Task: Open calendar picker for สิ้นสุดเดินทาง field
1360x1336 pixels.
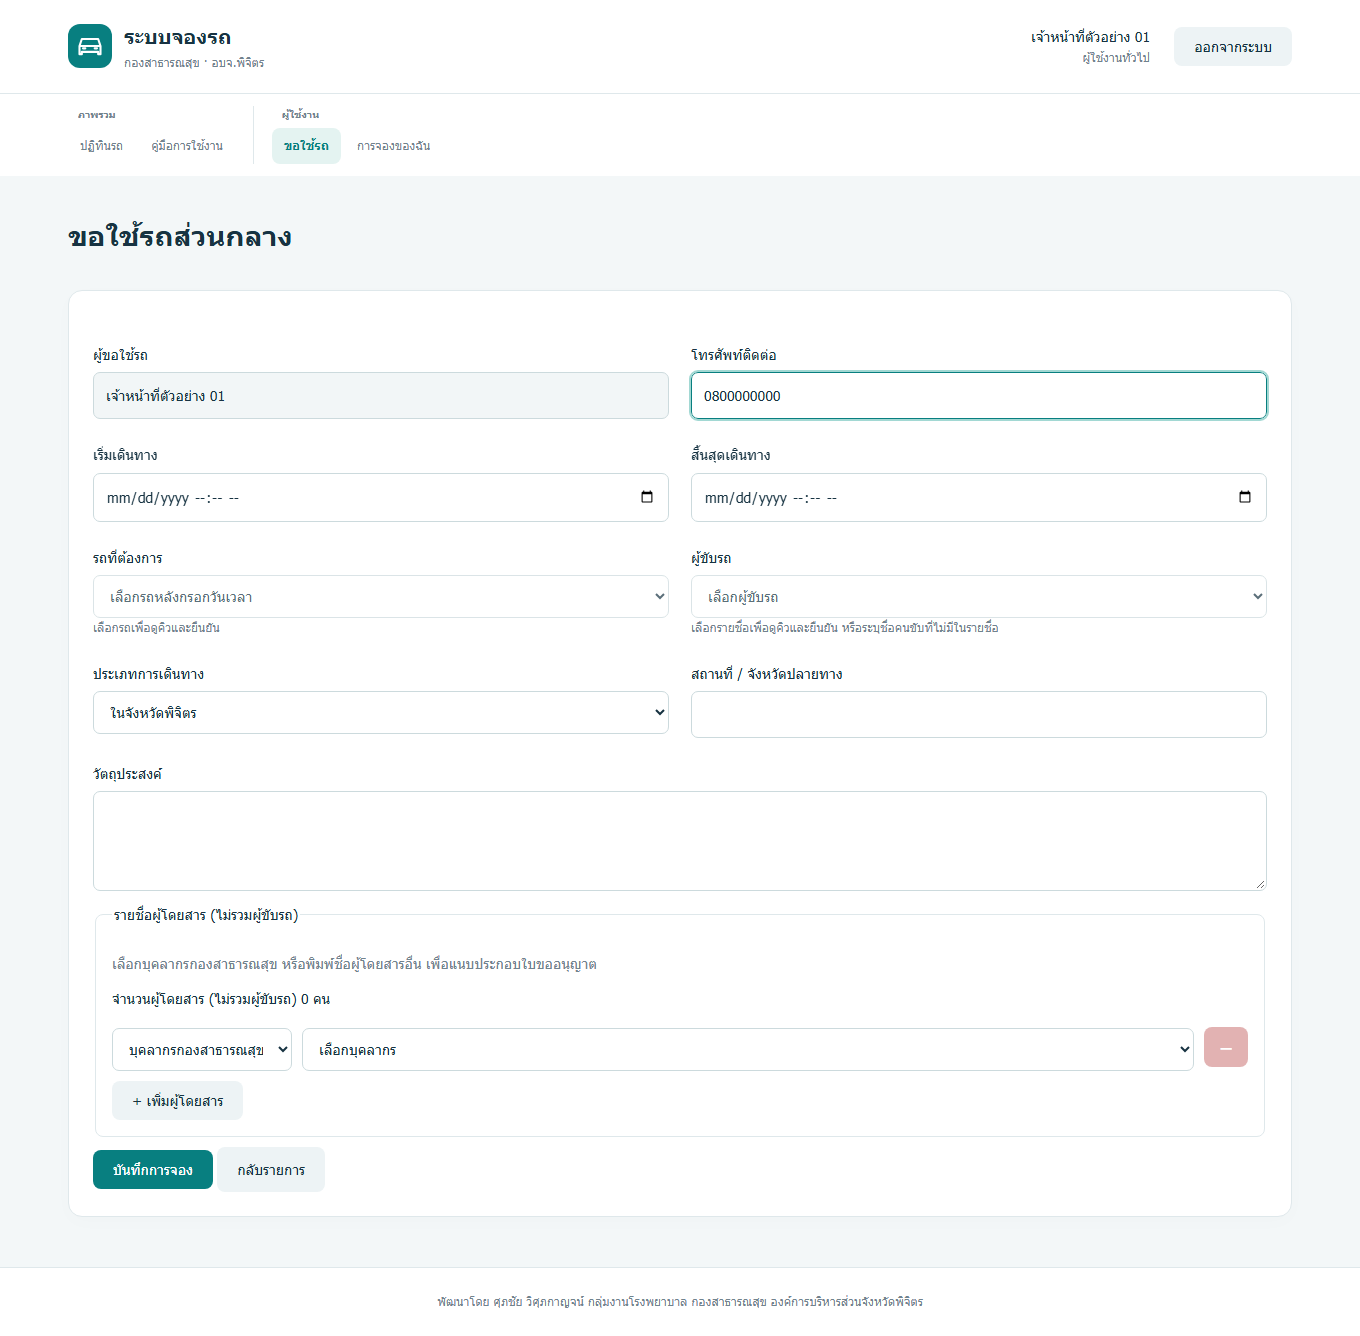Action: click(x=1245, y=497)
